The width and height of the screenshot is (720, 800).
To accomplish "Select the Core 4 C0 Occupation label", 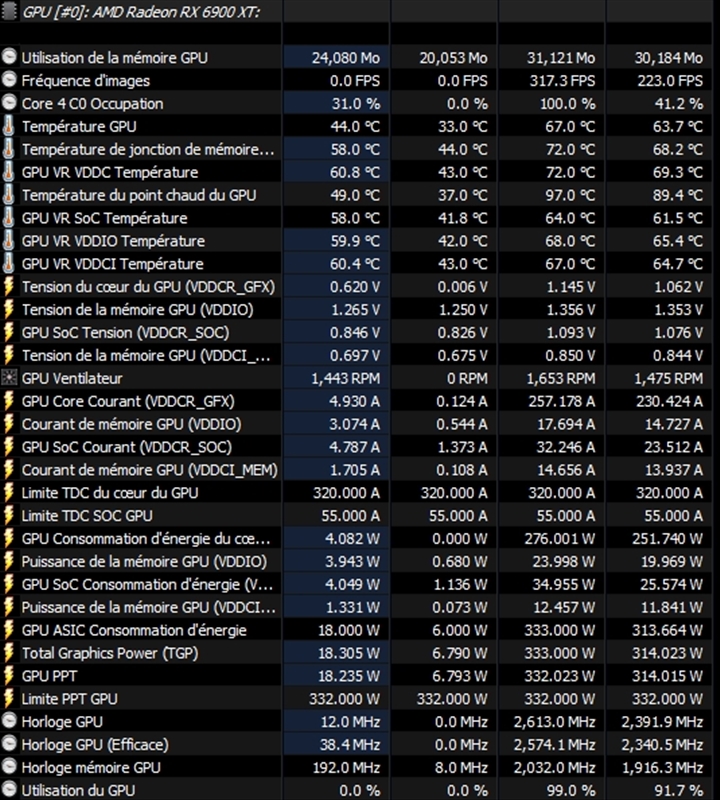I will (x=92, y=104).
